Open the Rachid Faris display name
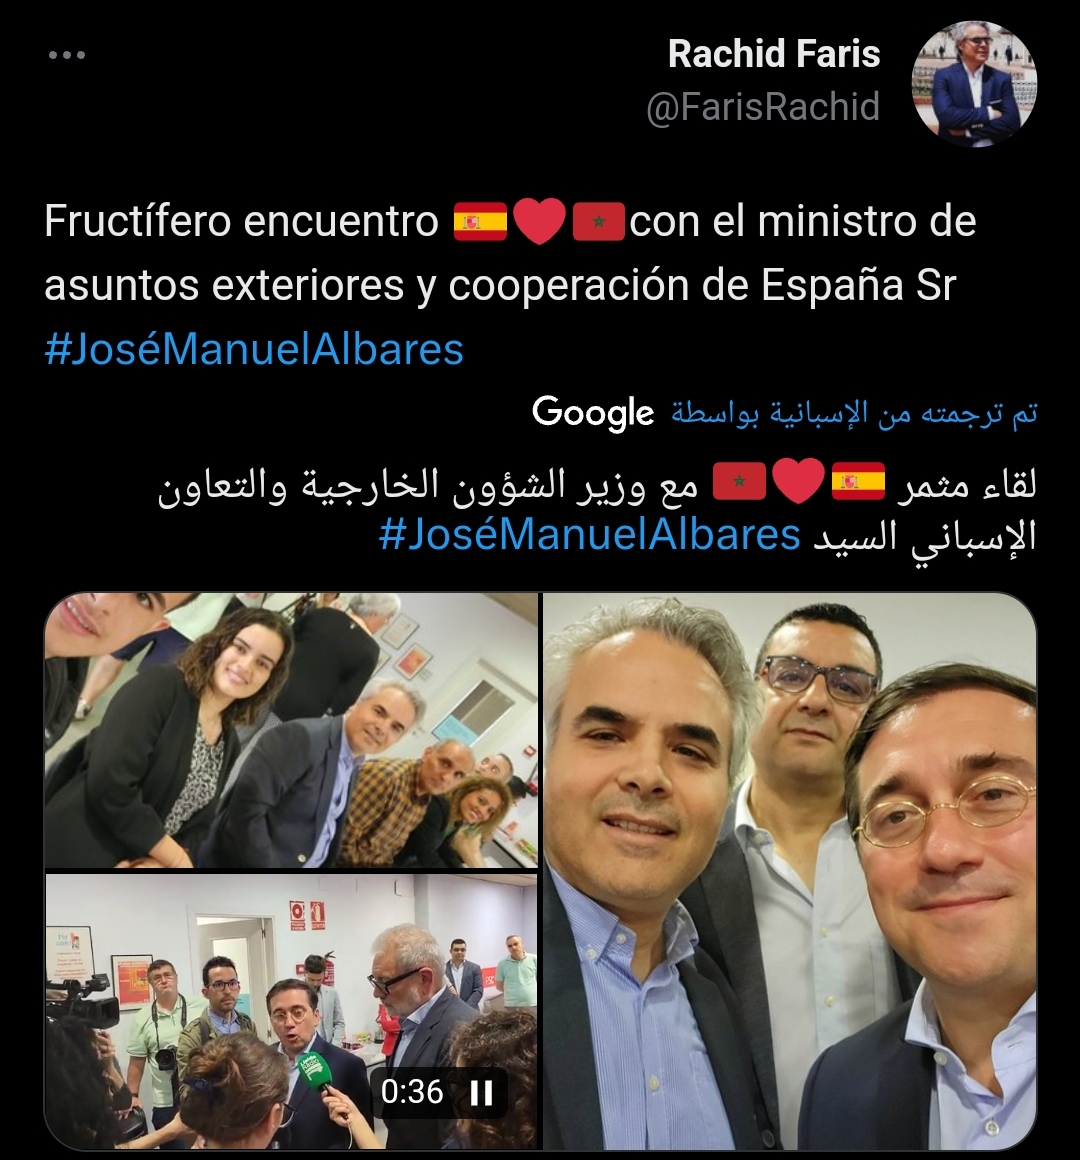The image size is (1080, 1160). [x=774, y=53]
